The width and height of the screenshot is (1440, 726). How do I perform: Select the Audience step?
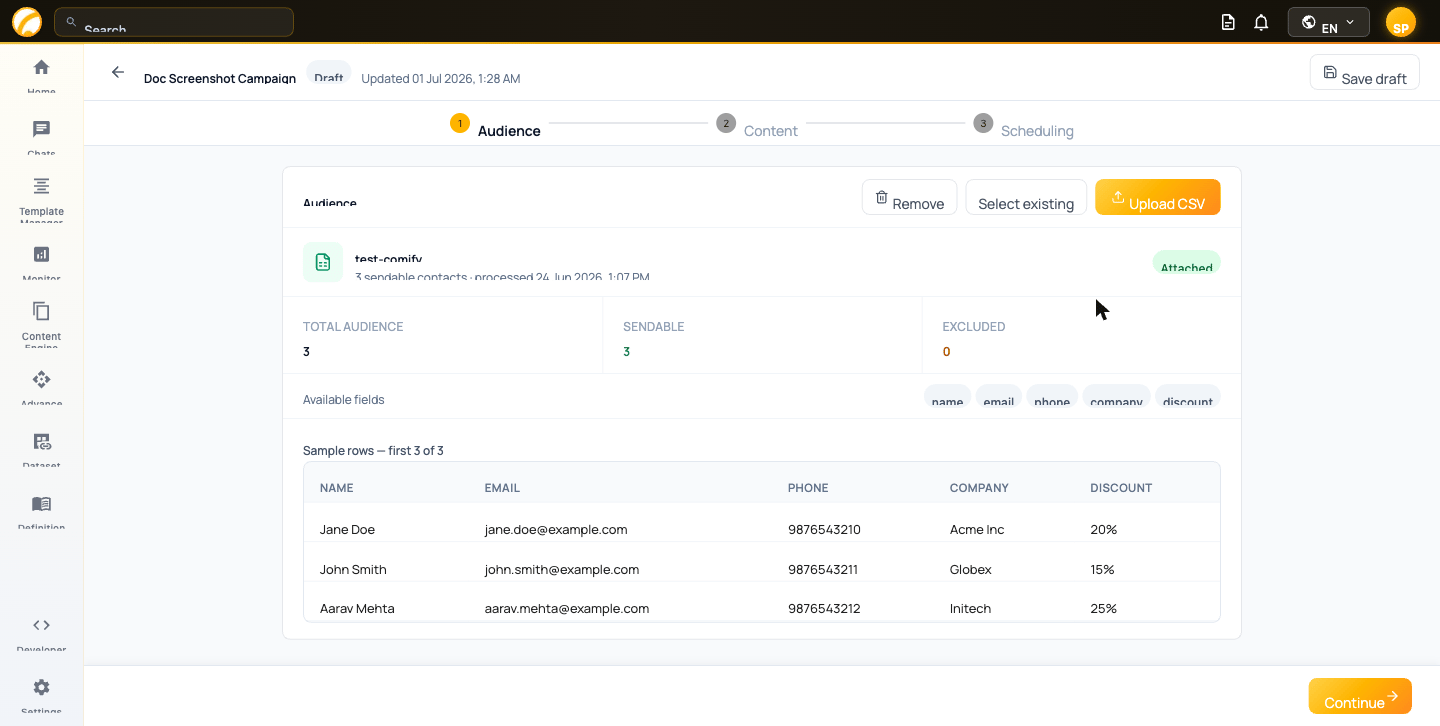click(496, 125)
